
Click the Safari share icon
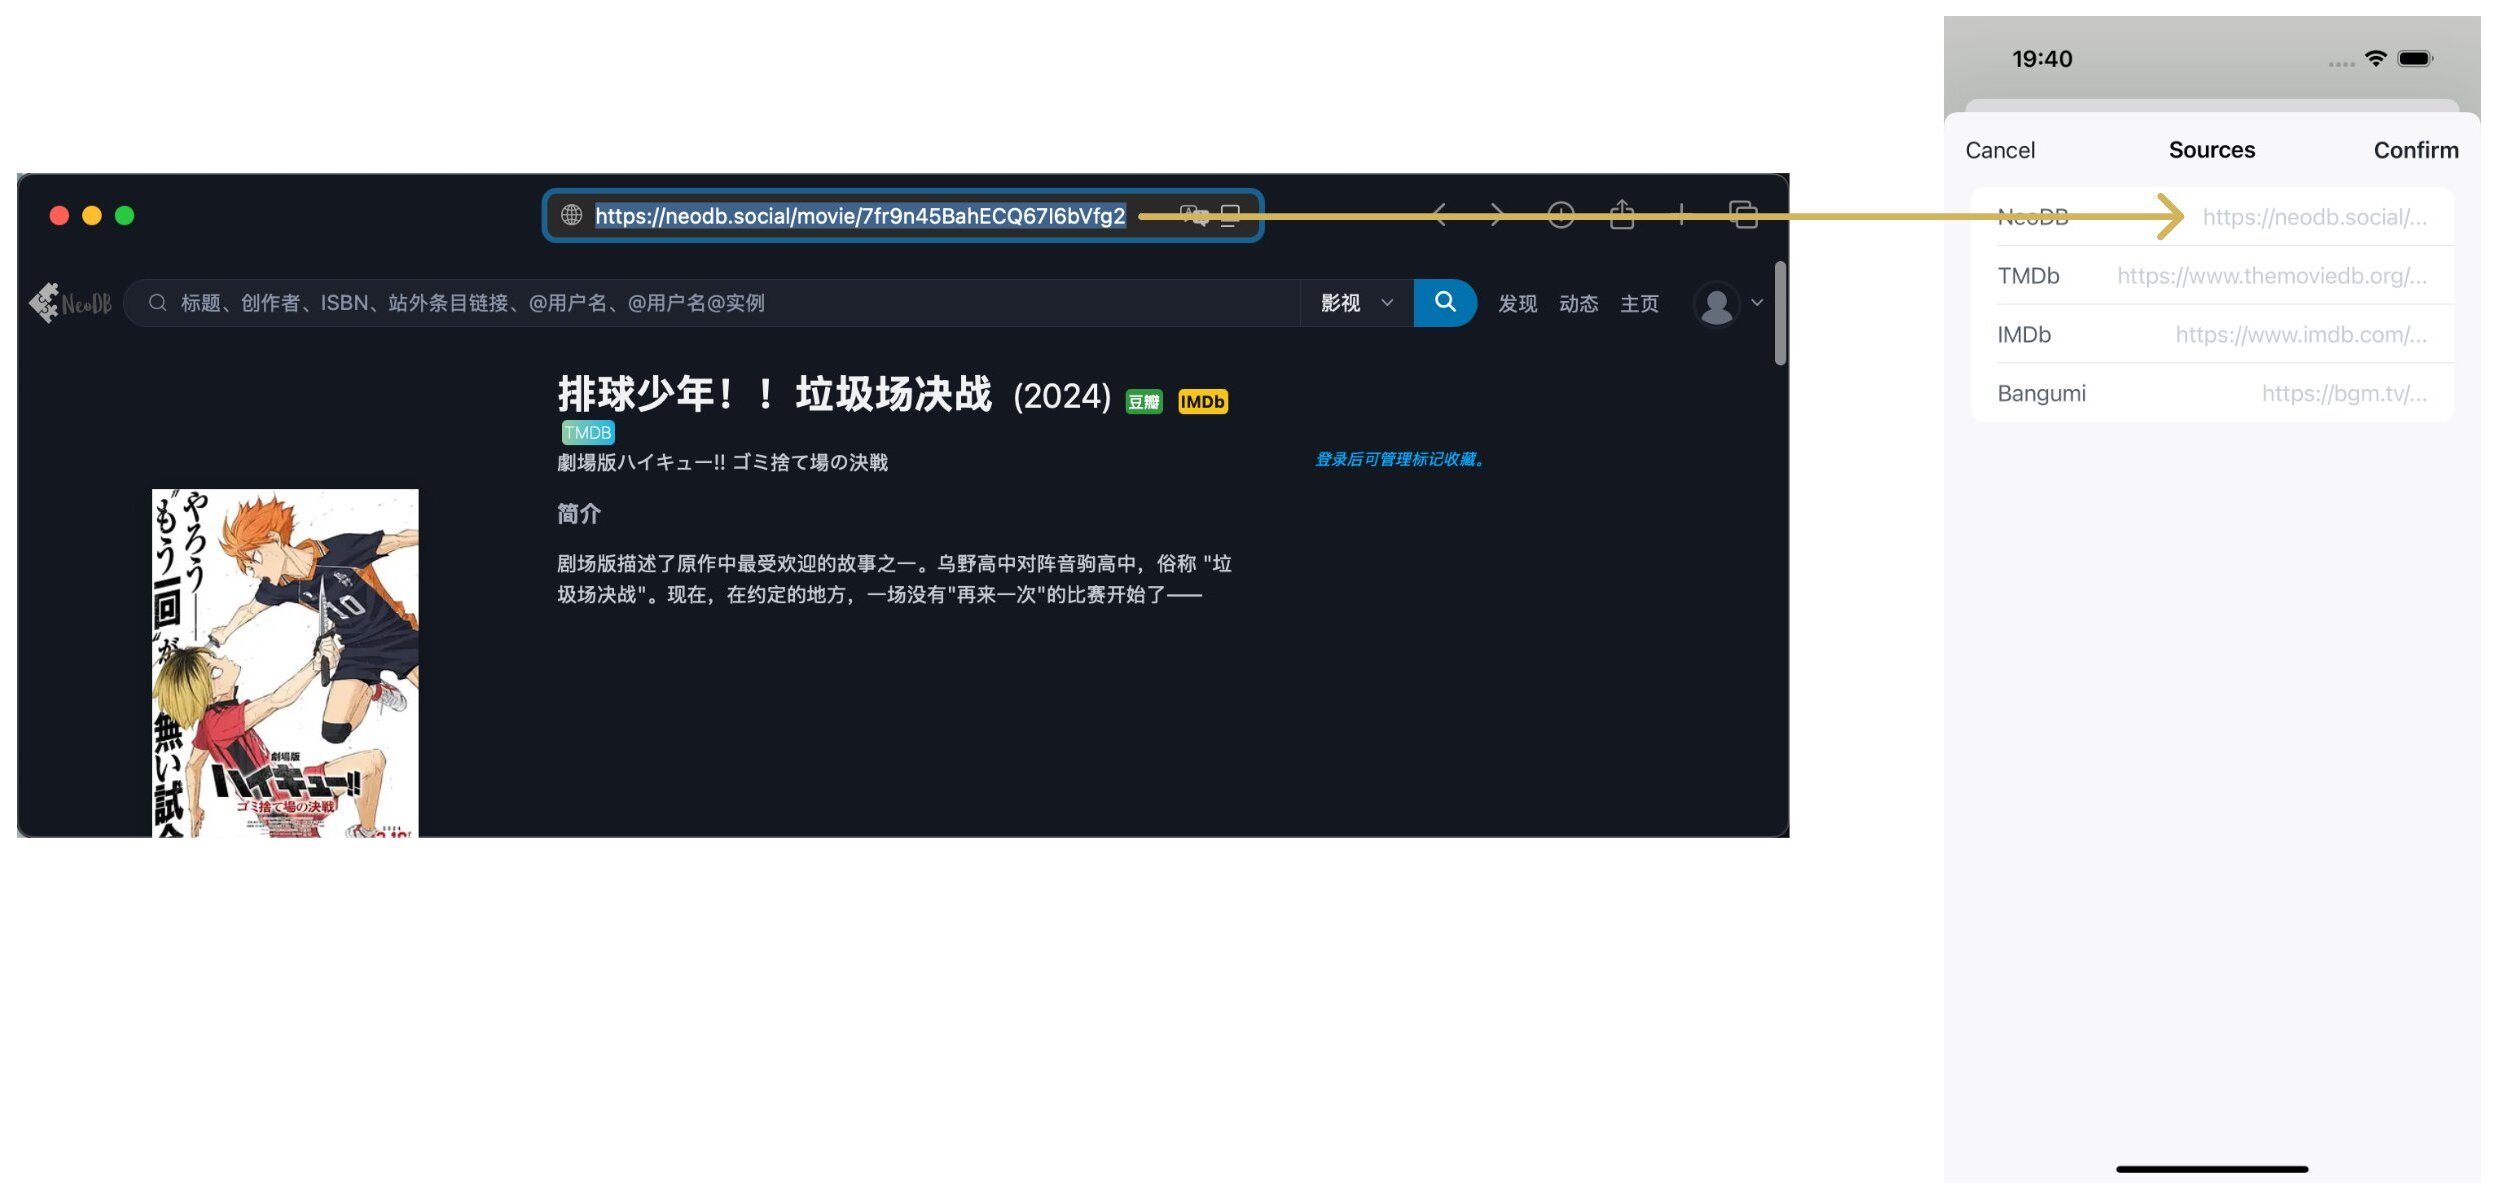(1622, 215)
